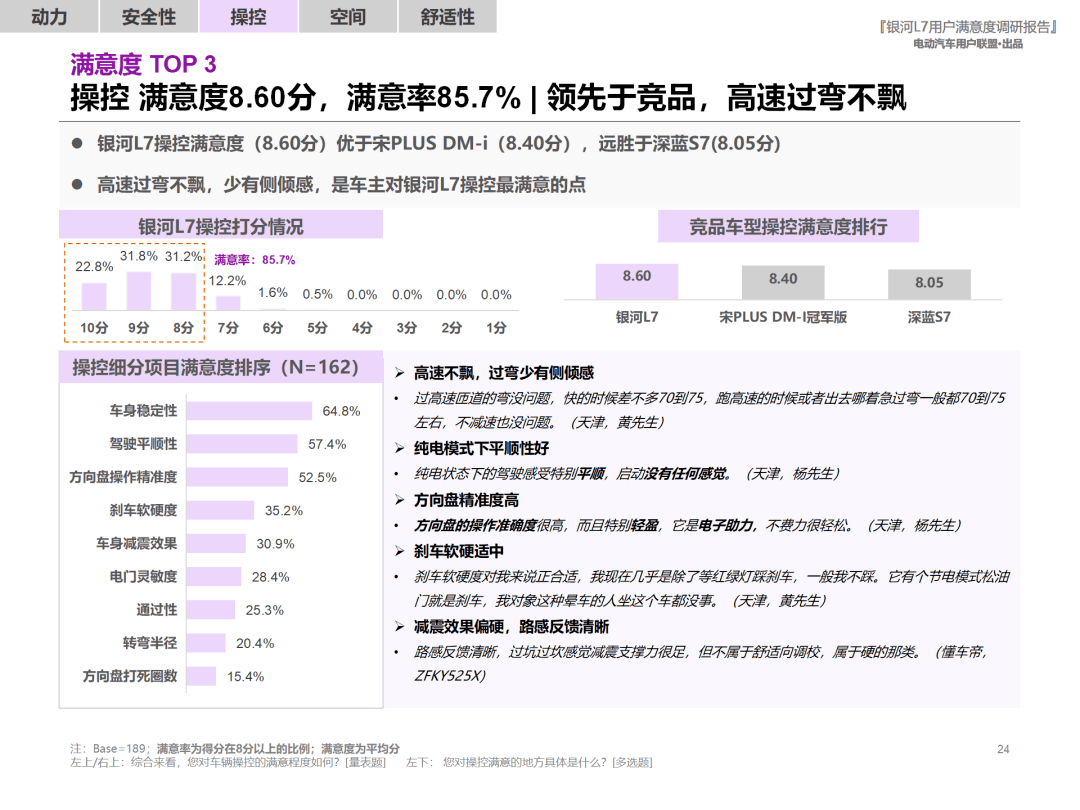Click the 25.3% value
This screenshot has height=810, width=1080.
264,610
